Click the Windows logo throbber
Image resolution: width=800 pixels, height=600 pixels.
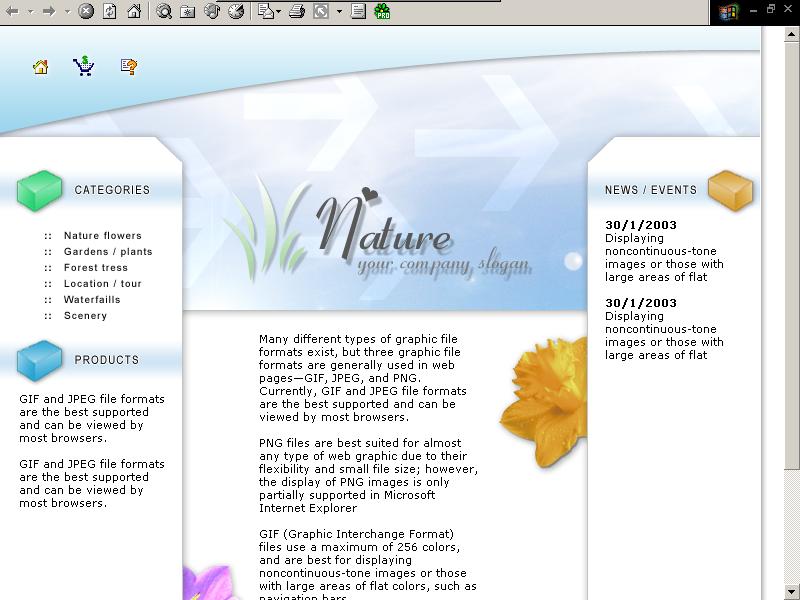click(729, 11)
